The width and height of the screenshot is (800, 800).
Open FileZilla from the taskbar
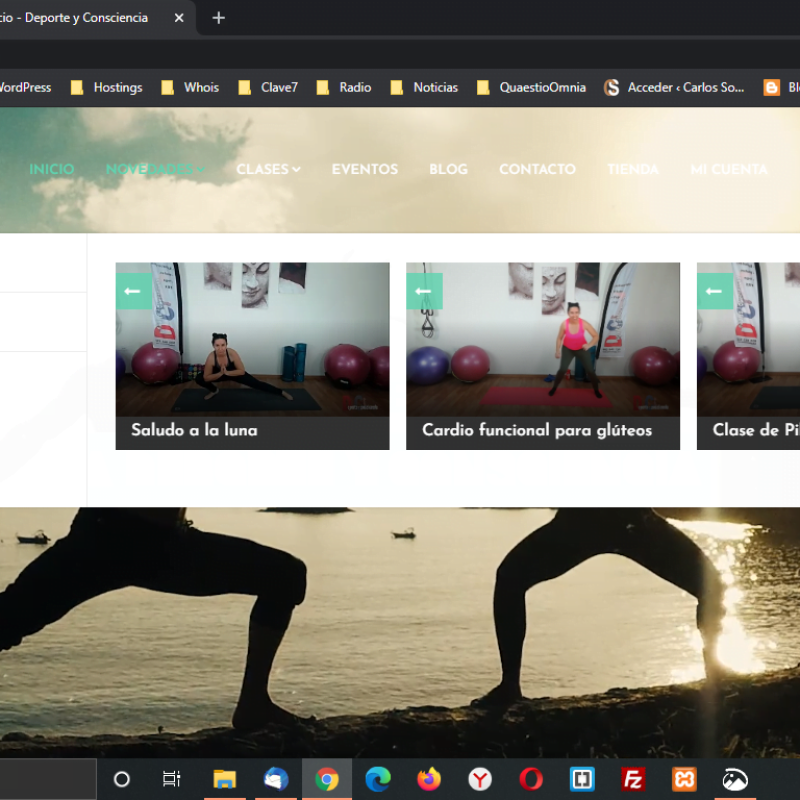pyautogui.click(x=633, y=779)
